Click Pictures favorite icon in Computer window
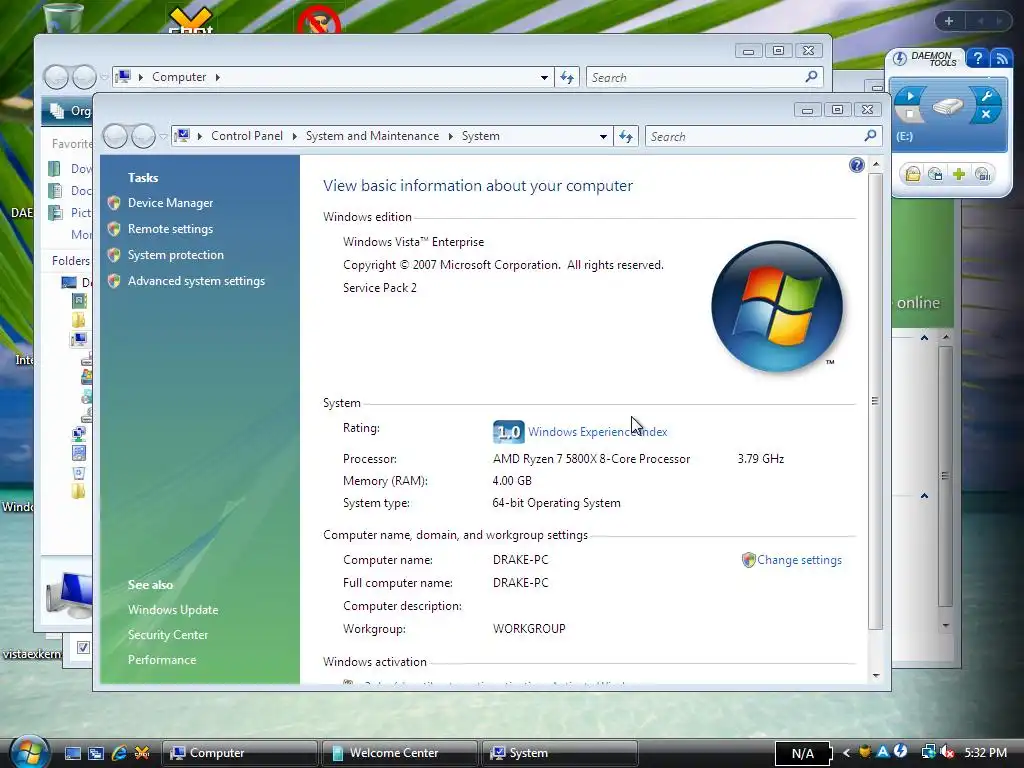The image size is (1024, 768). coord(55,212)
